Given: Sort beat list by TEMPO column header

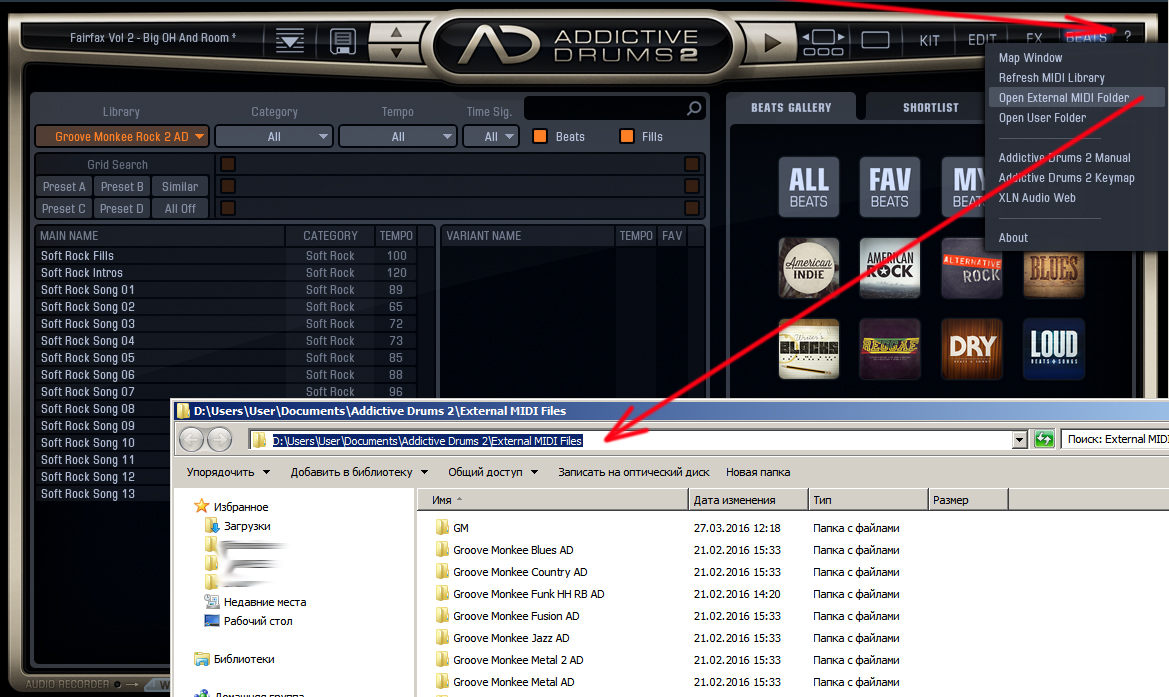Looking at the screenshot, I should (396, 236).
